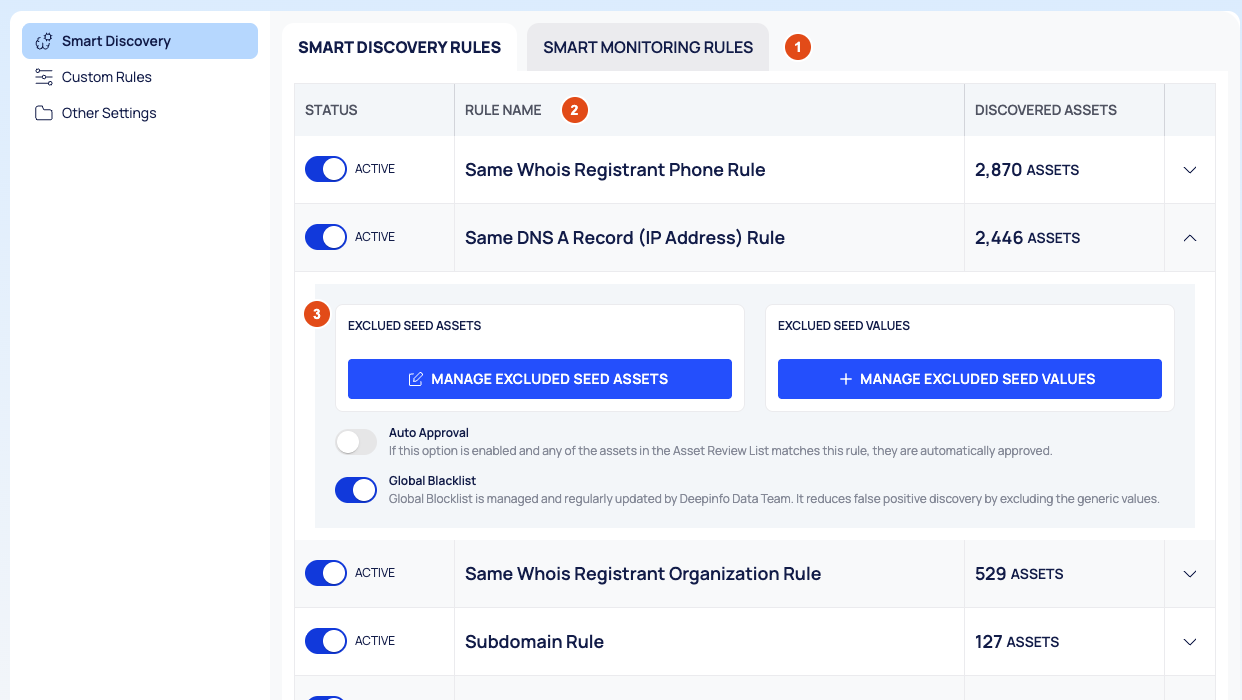Collapse Same DNS A Record Rule row

[1190, 238]
